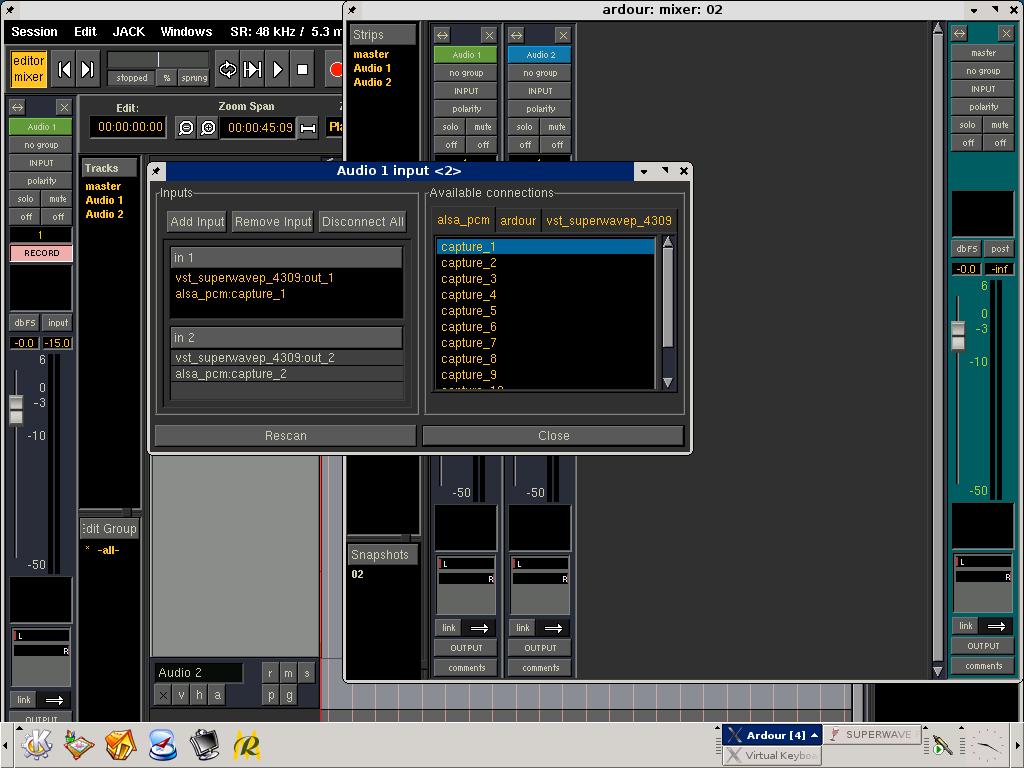Toggle link button on master strip
Image resolution: width=1024 pixels, height=768 pixels.
click(965, 626)
